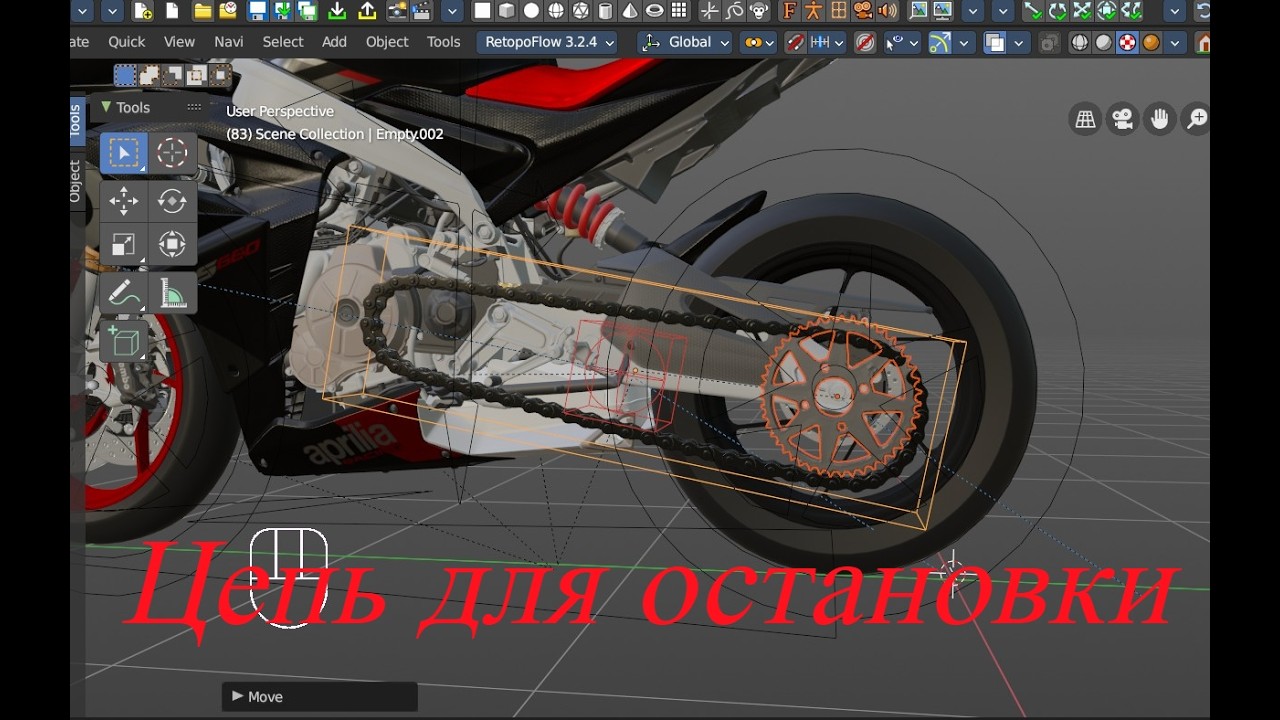Select the Add Cube tool
1280x720 pixels.
click(x=124, y=341)
